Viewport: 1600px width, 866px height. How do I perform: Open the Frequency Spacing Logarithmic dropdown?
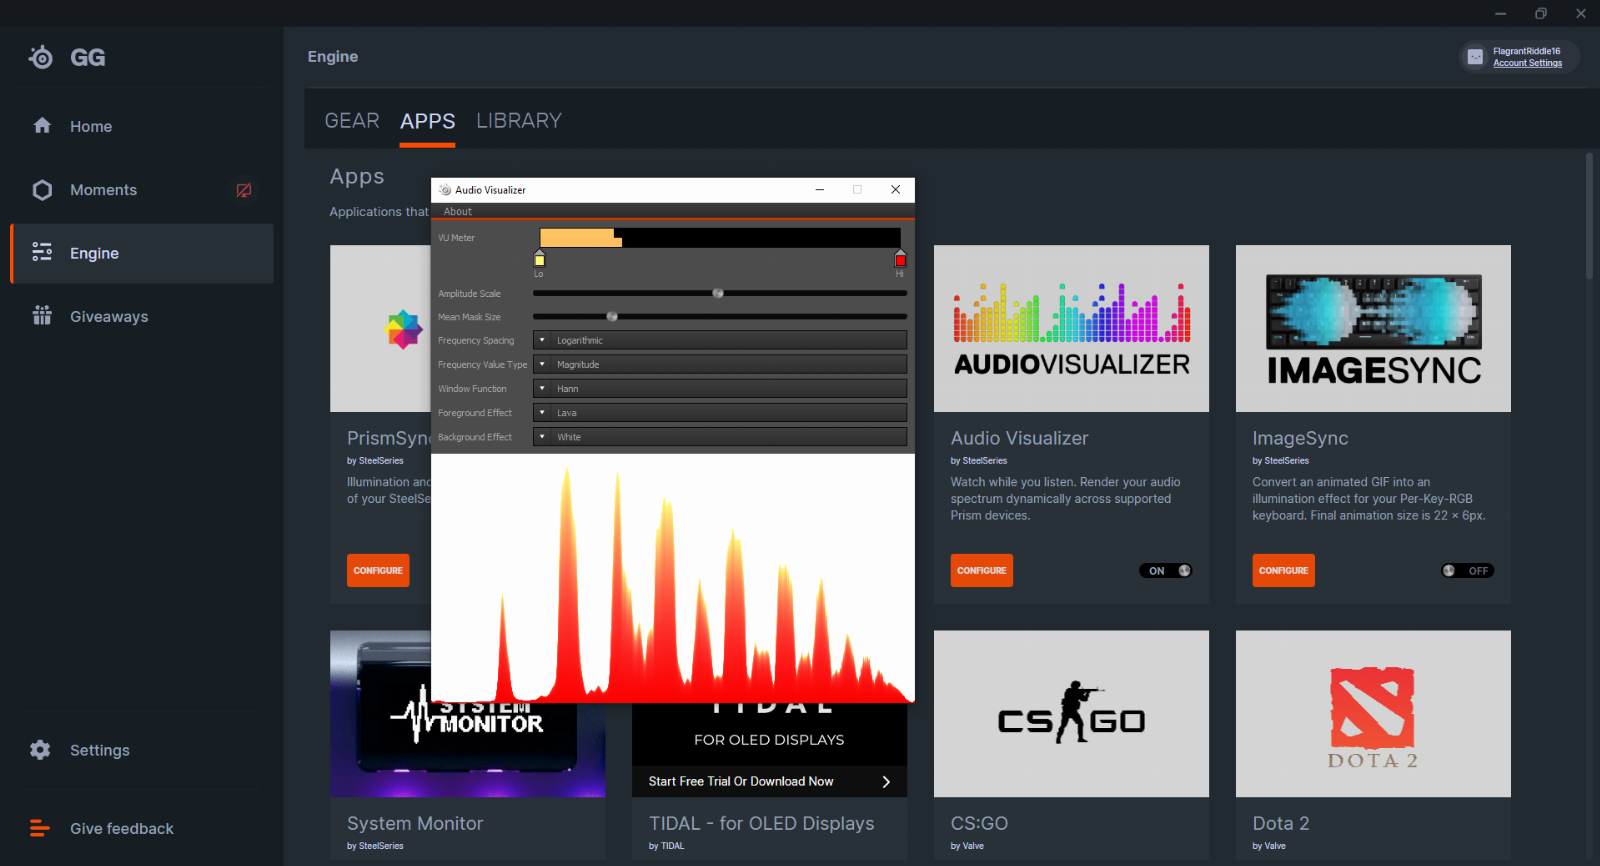point(720,340)
